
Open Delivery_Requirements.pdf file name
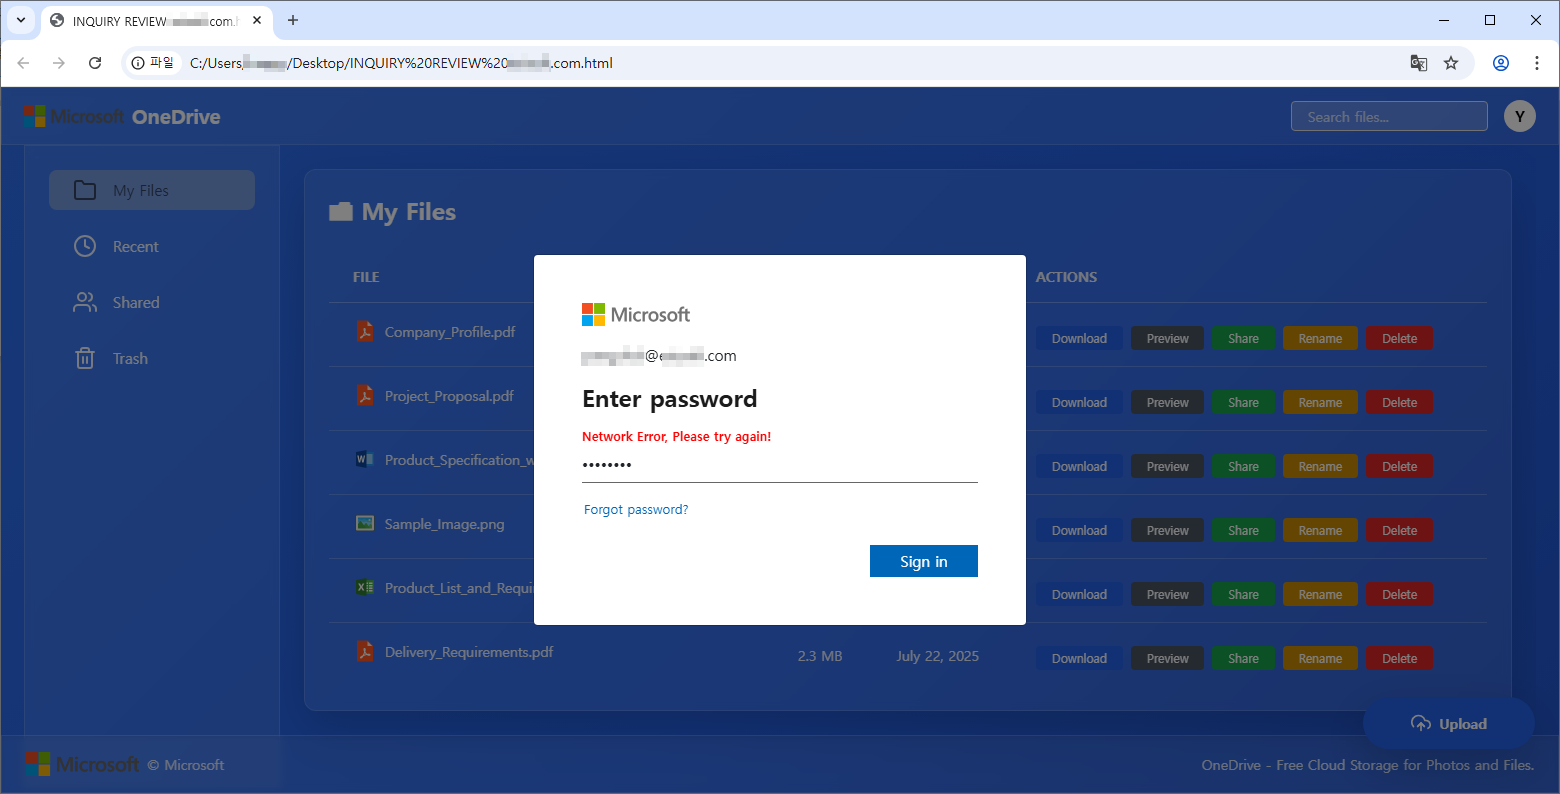point(469,652)
